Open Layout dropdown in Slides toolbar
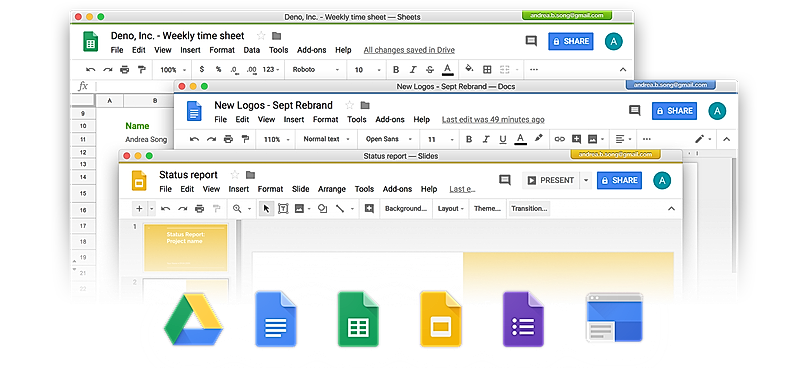 pos(451,209)
